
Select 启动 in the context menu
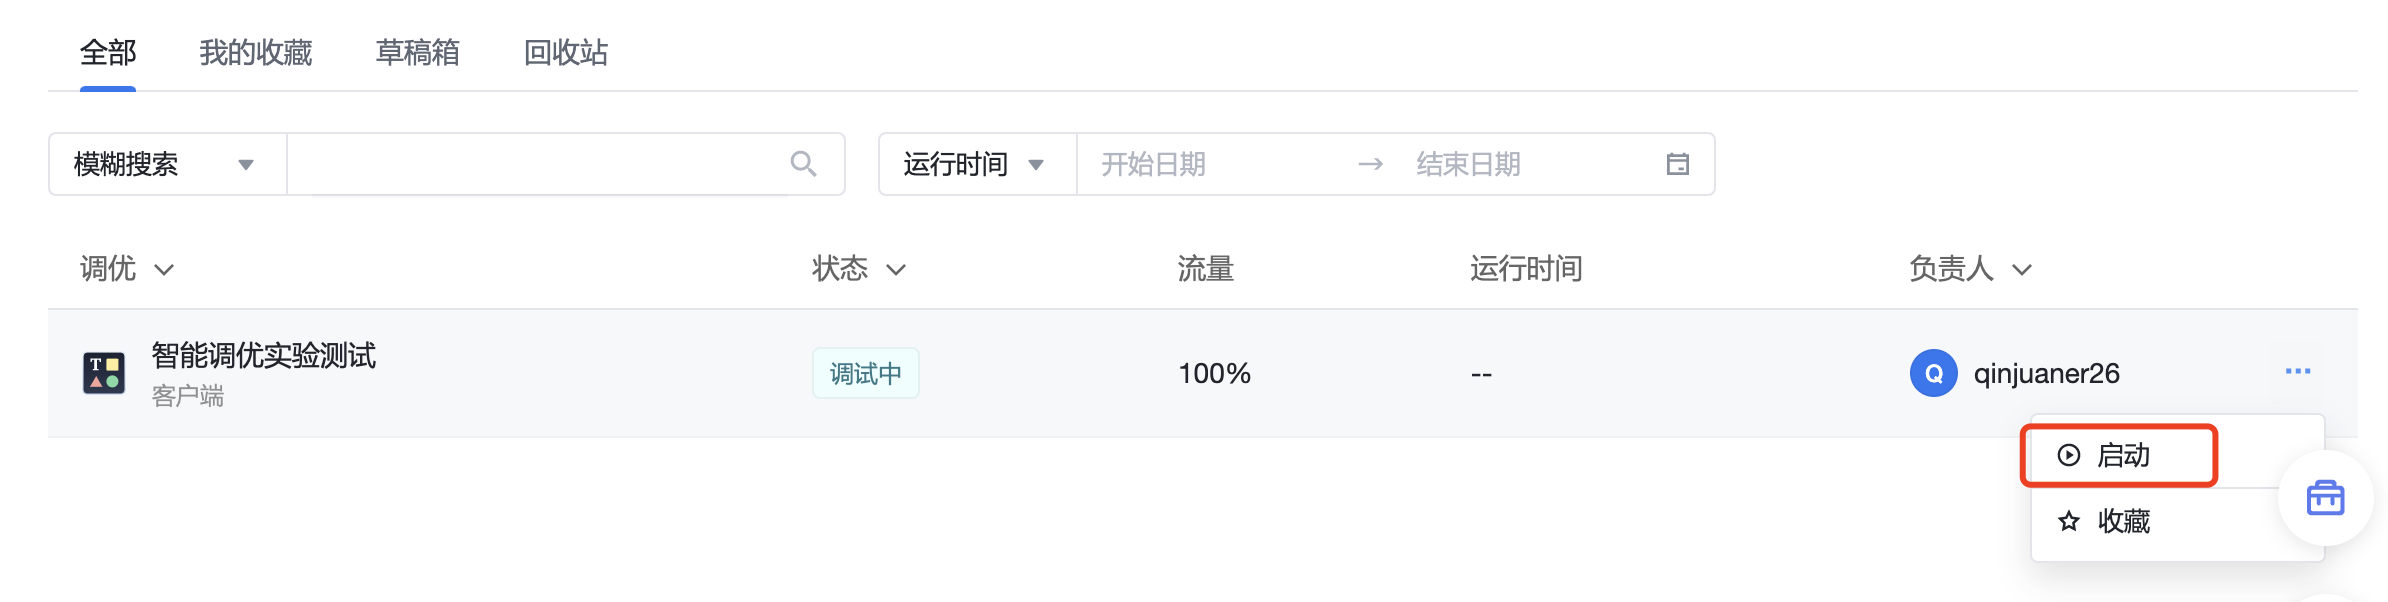pyautogui.click(x=2119, y=455)
